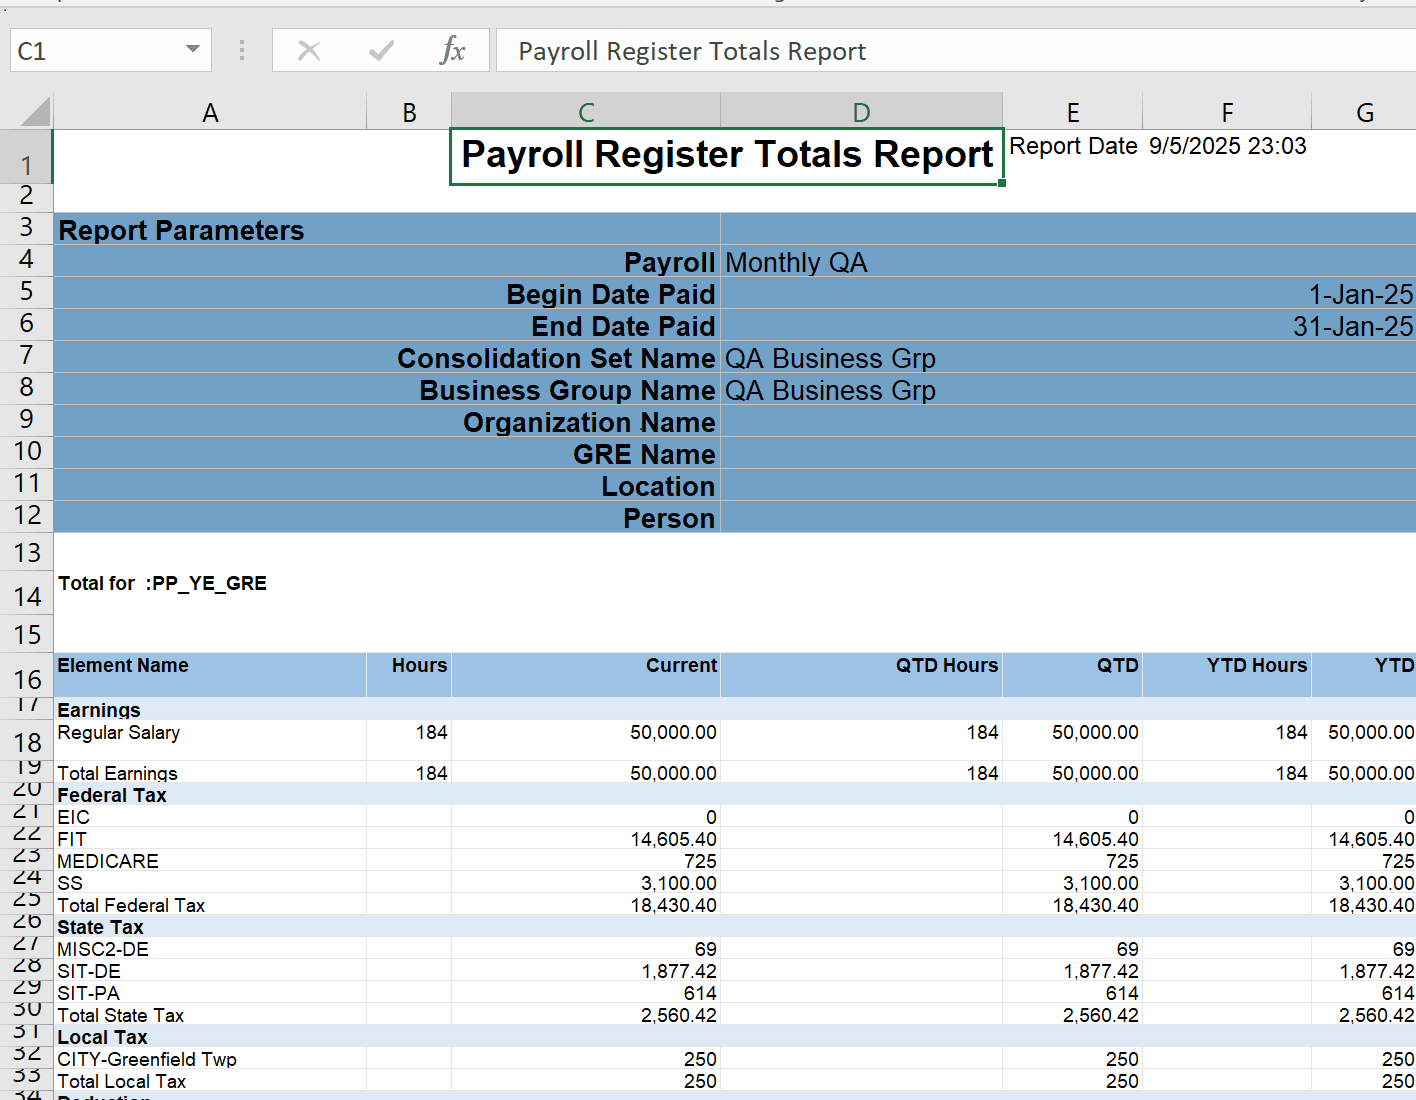Click the vertical ellipsis next to the Name Box
The image size is (1416, 1100).
[242, 50]
